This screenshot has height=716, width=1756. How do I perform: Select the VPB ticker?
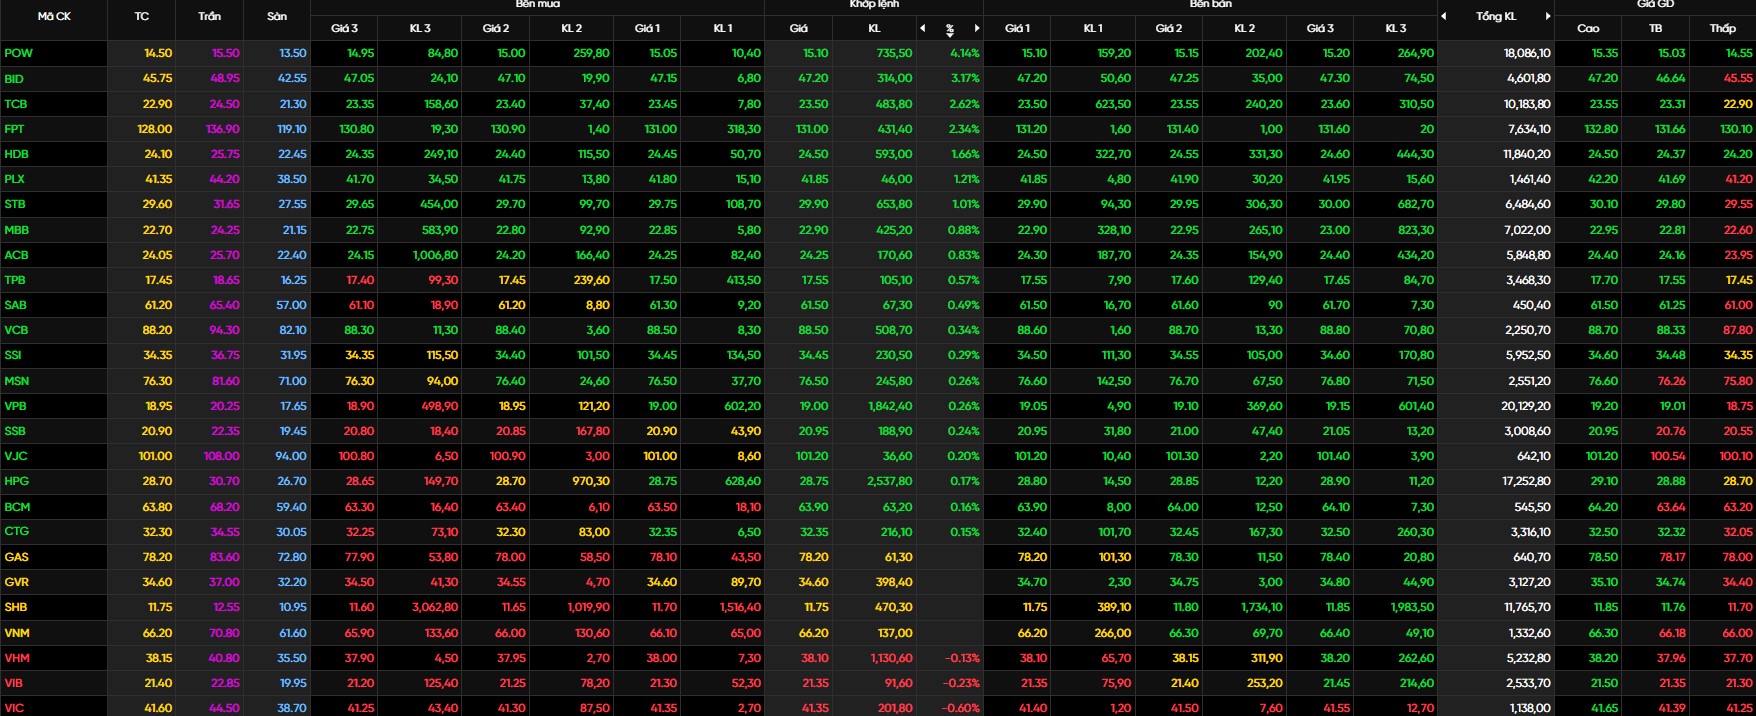(x=15, y=406)
